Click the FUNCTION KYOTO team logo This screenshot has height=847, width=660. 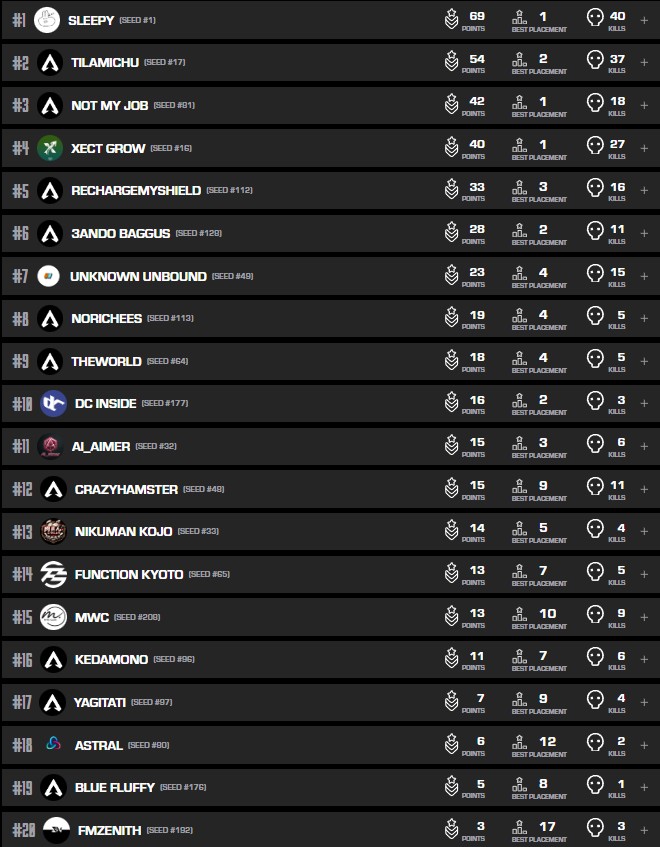point(53,574)
